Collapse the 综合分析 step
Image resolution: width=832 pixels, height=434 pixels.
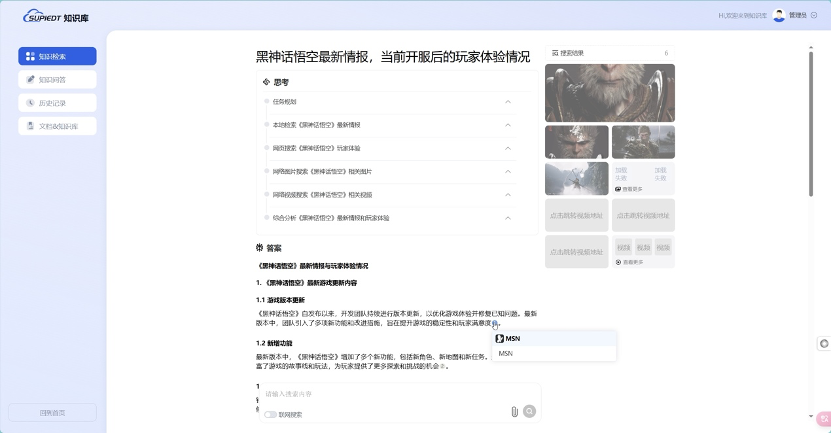tap(508, 218)
